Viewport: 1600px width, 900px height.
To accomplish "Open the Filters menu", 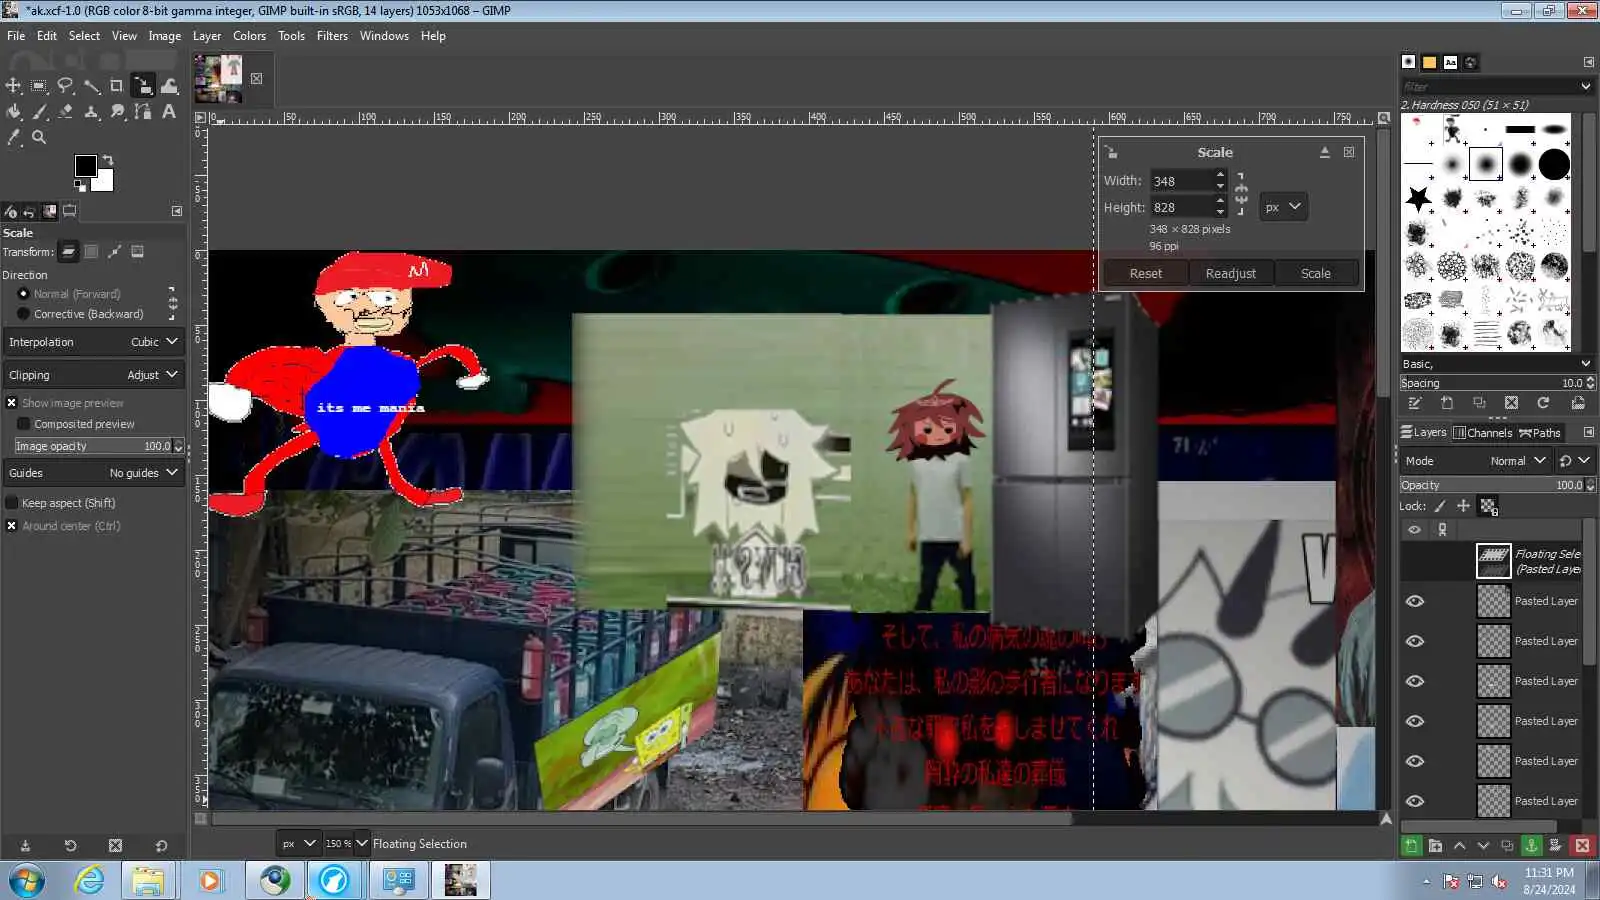I will [332, 36].
